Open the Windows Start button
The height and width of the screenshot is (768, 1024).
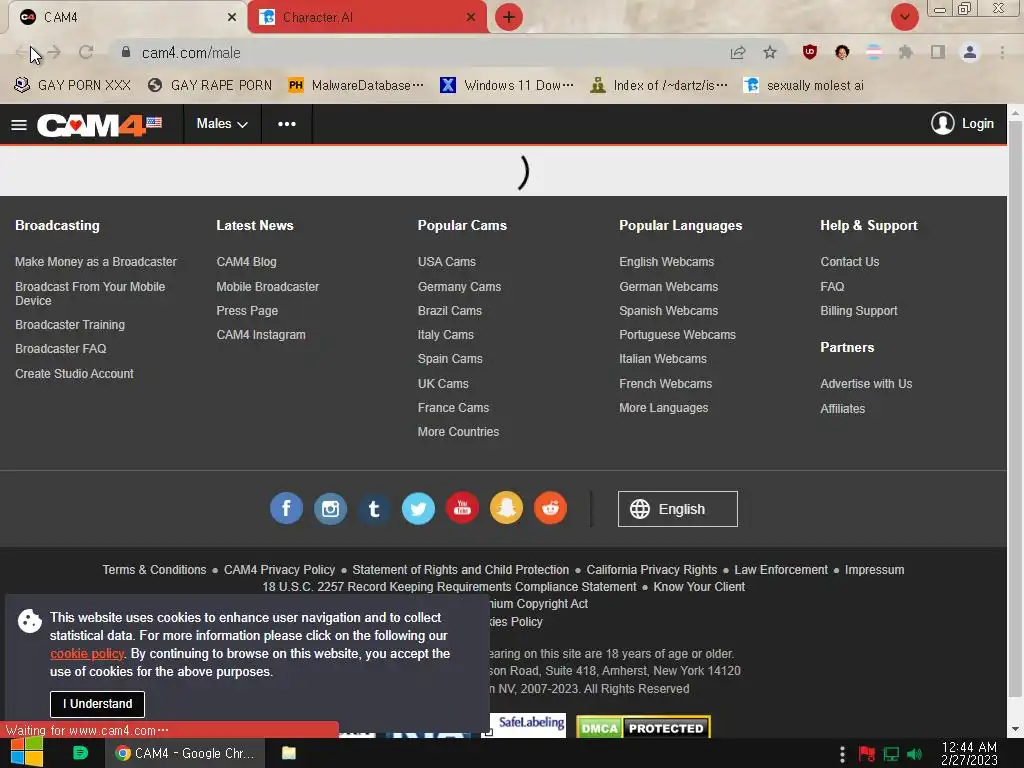coord(27,753)
